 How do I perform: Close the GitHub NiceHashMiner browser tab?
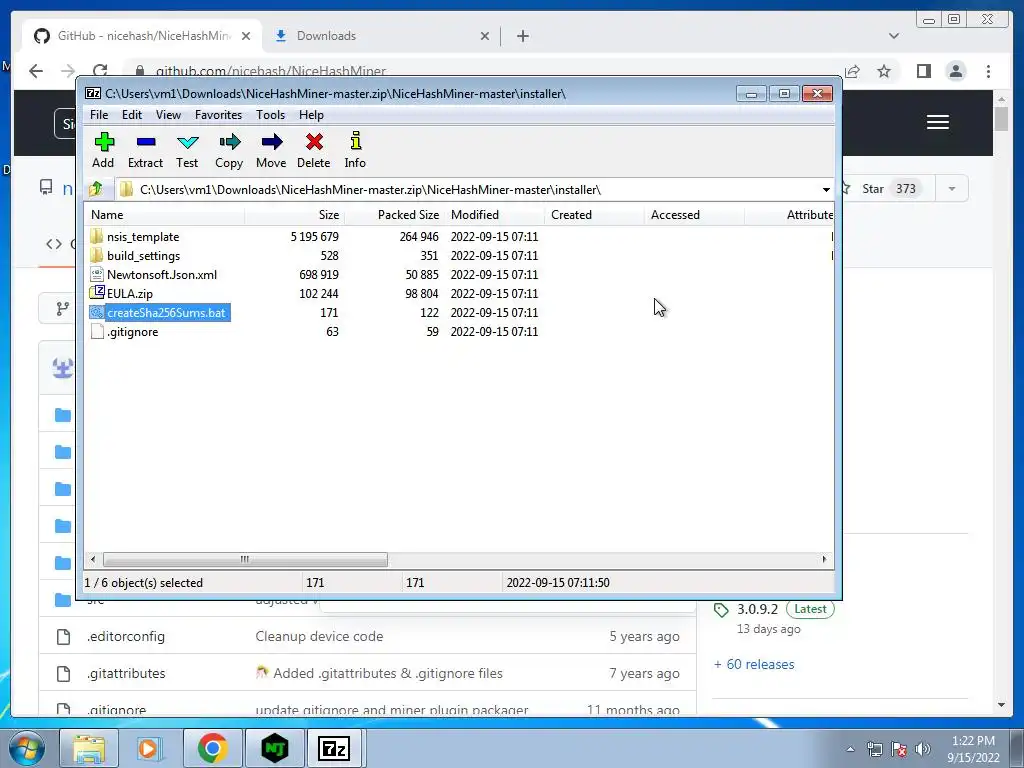coord(246,36)
